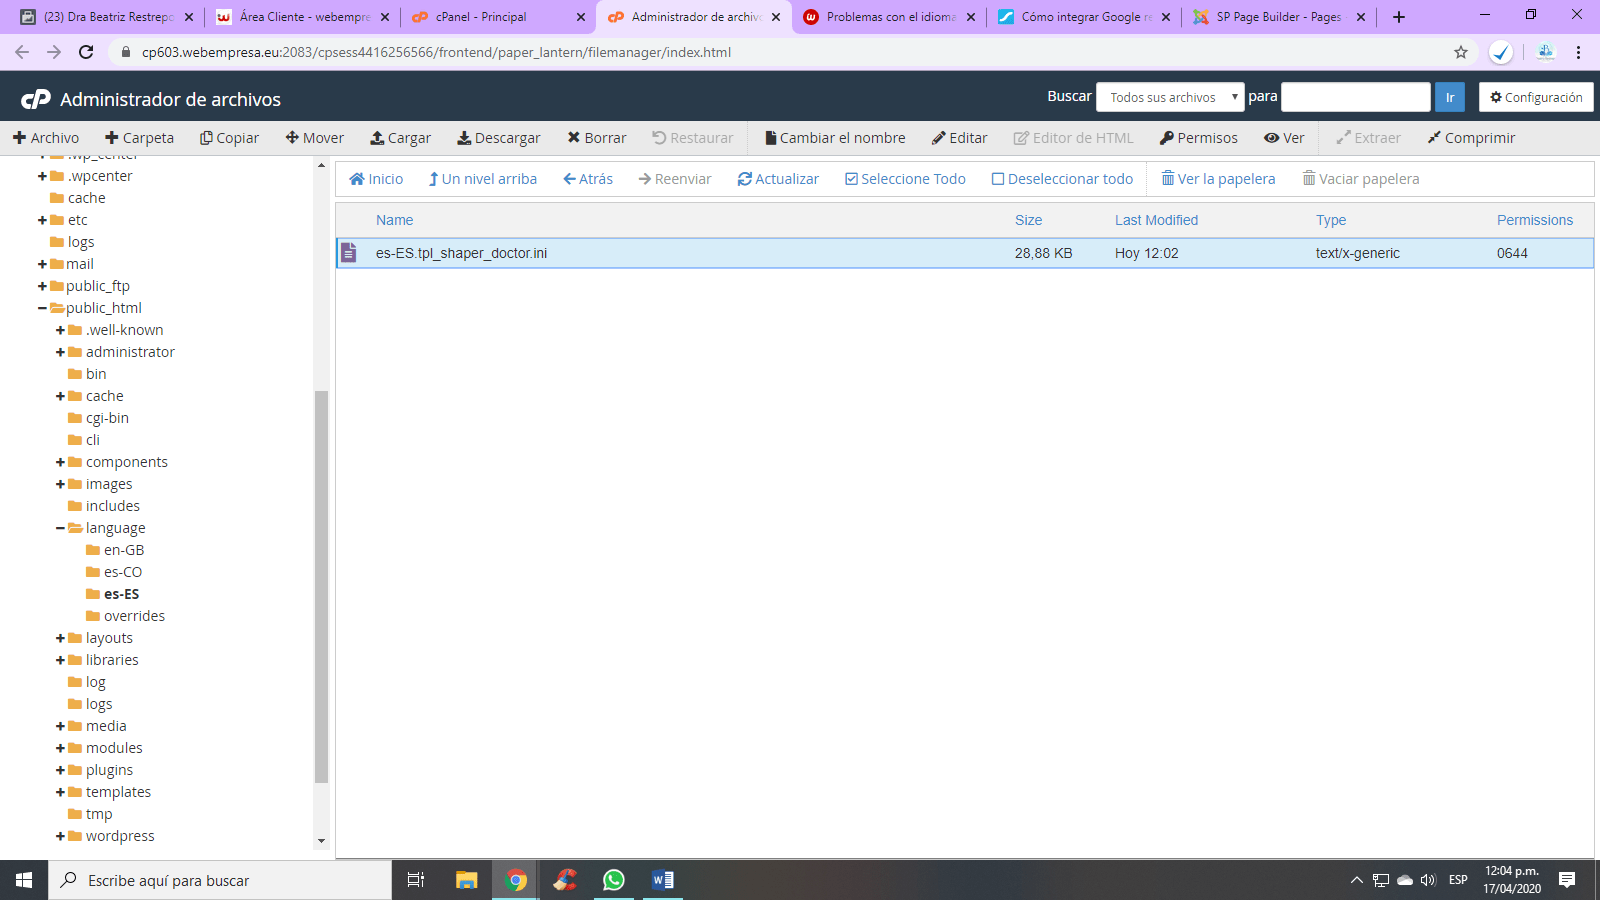Image resolution: width=1600 pixels, height=900 pixels.
Task: Open Ver la papelera trash view
Action: 1218,179
